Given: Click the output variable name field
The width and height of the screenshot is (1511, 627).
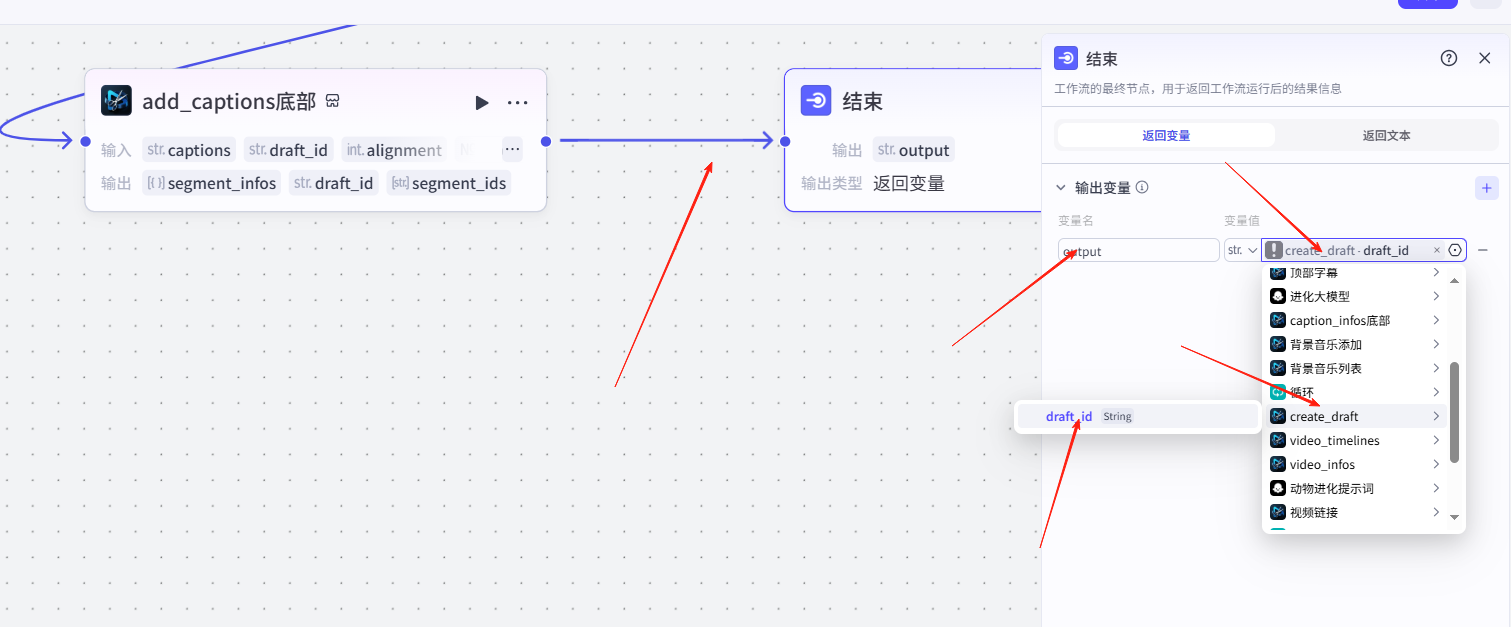Looking at the screenshot, I should pyautogui.click(x=1138, y=251).
